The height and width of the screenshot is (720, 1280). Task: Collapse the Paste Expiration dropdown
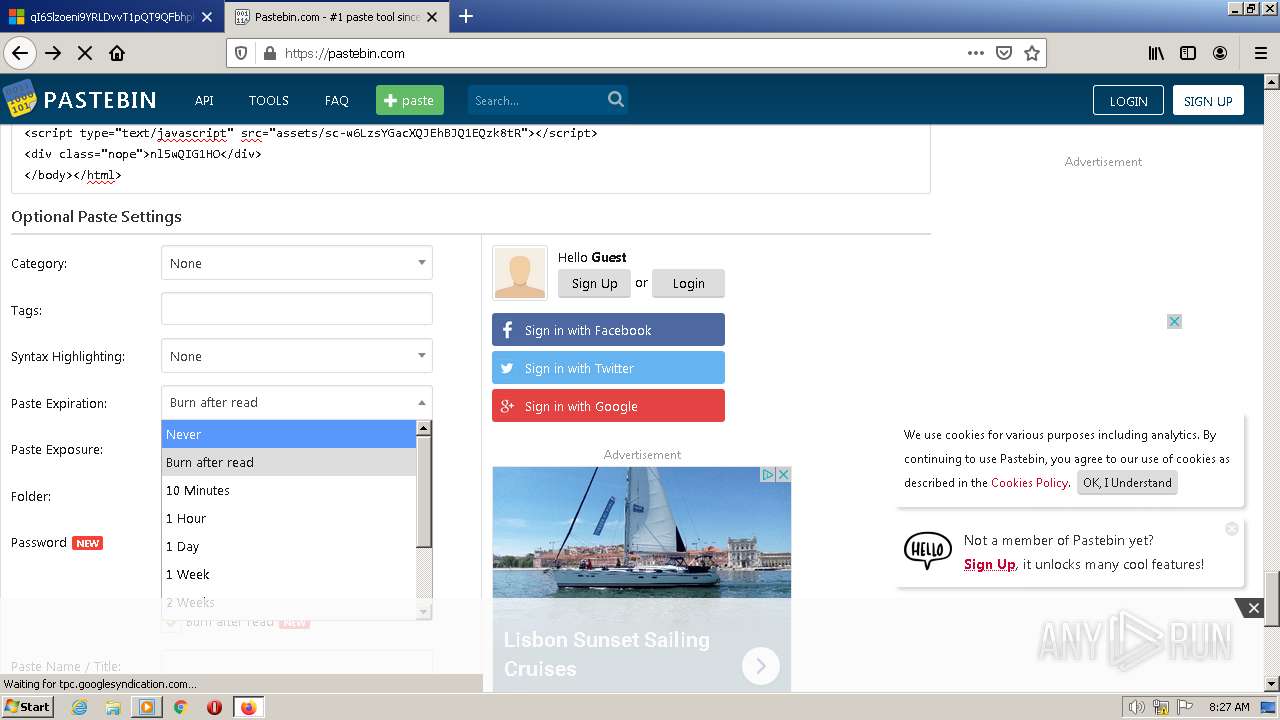click(x=297, y=402)
